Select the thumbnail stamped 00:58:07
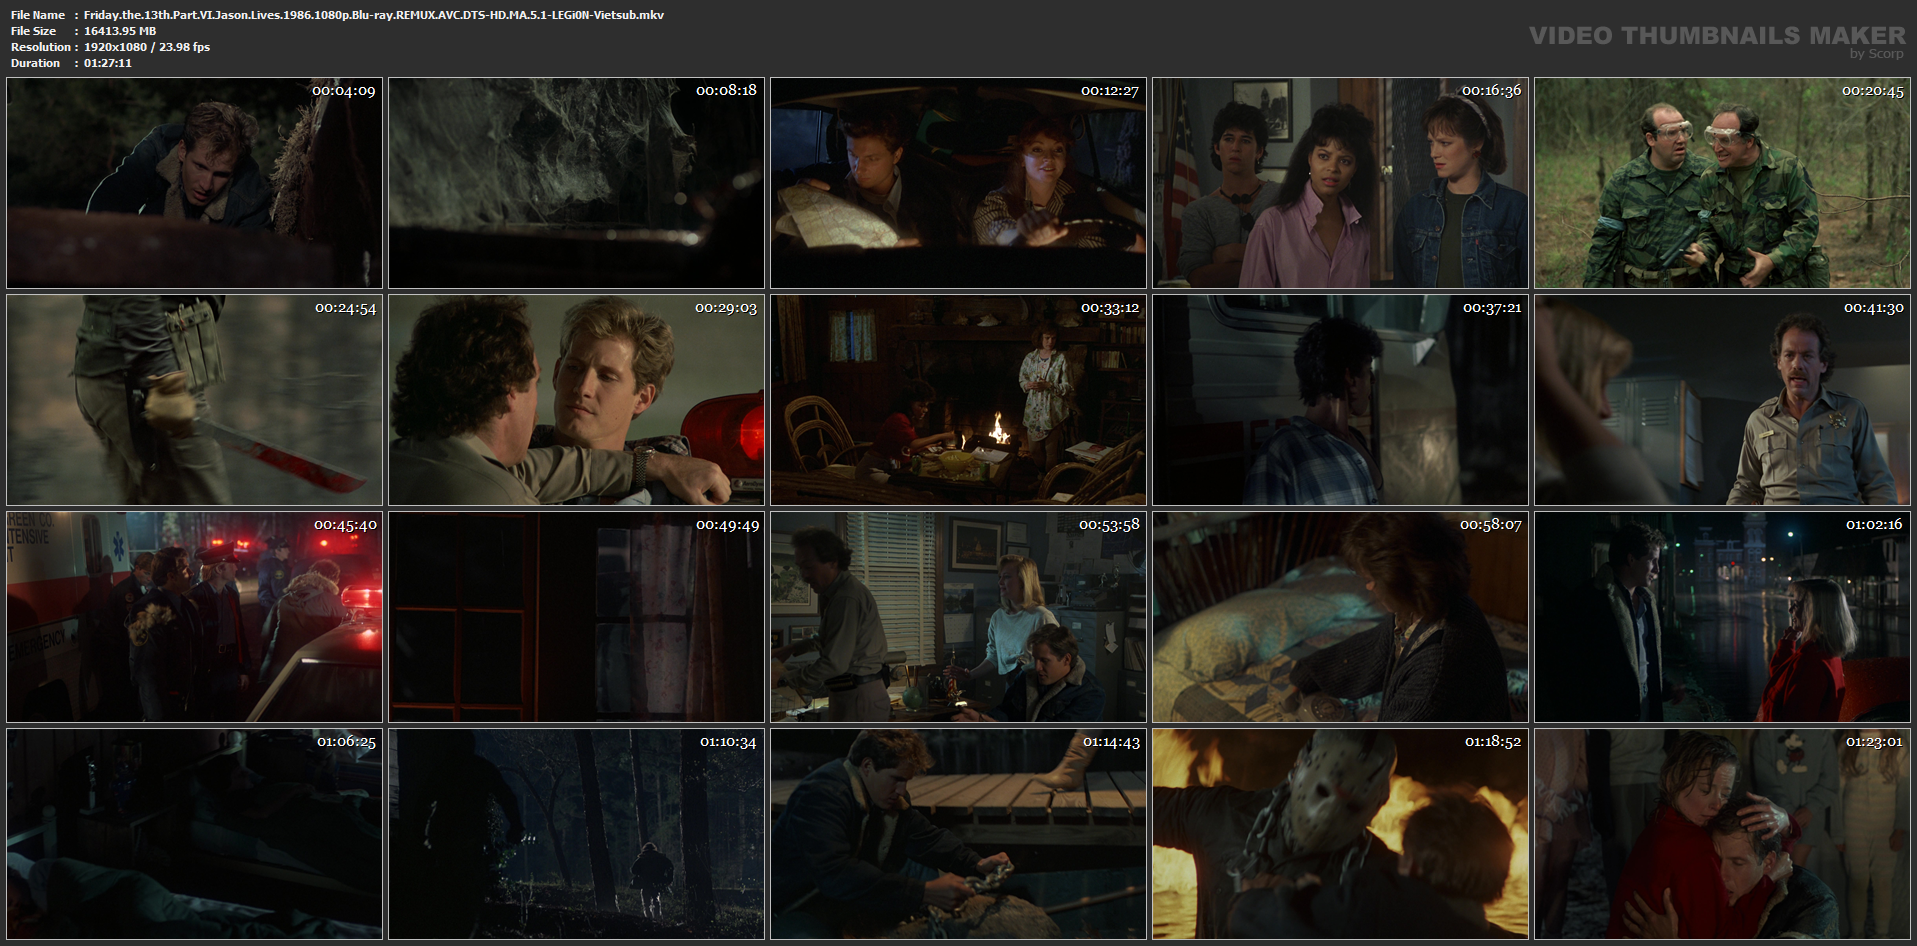The height and width of the screenshot is (946, 1917). tap(1340, 617)
